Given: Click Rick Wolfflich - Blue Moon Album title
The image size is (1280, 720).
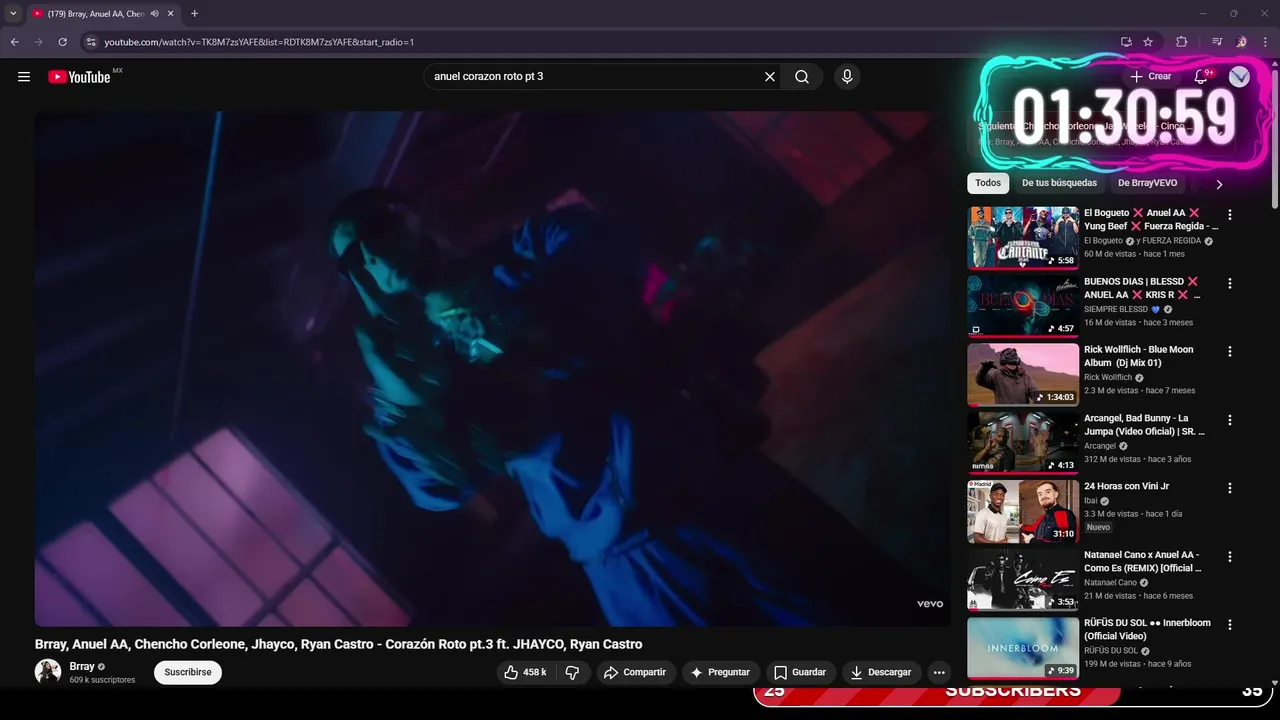Looking at the screenshot, I should pyautogui.click(x=1139, y=356).
